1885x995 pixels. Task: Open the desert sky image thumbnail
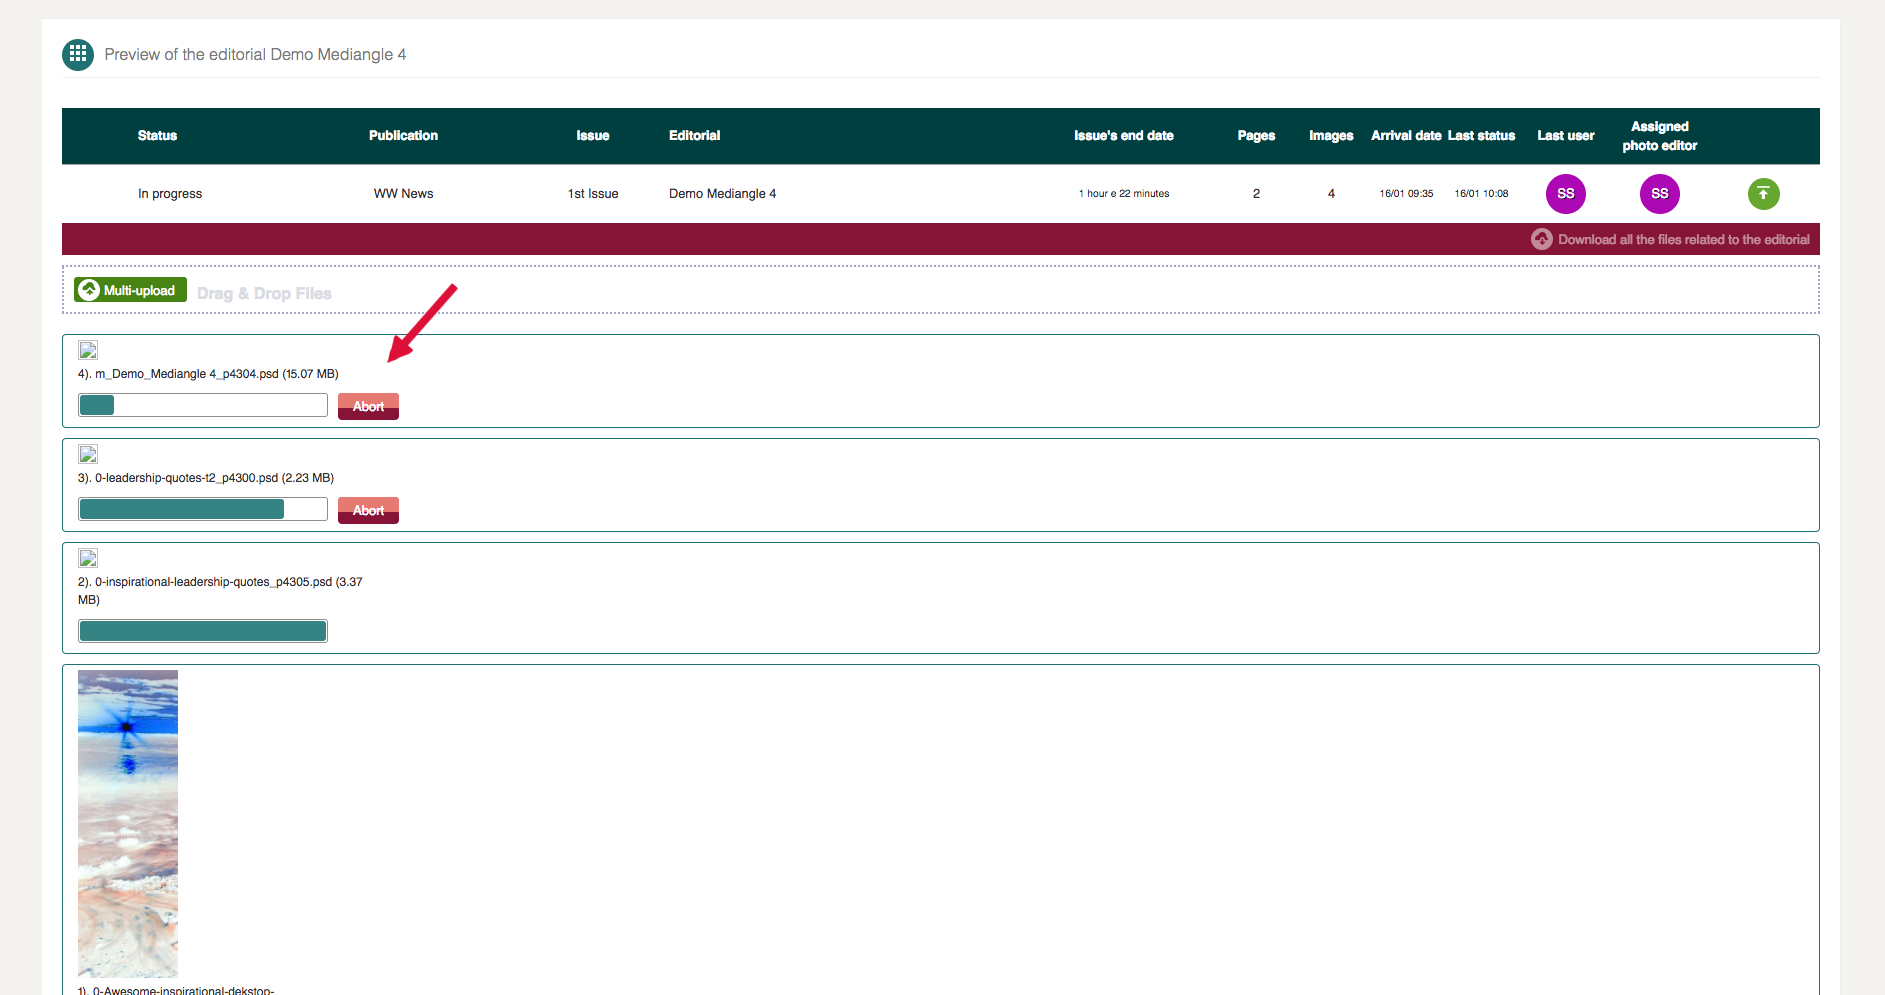(128, 823)
